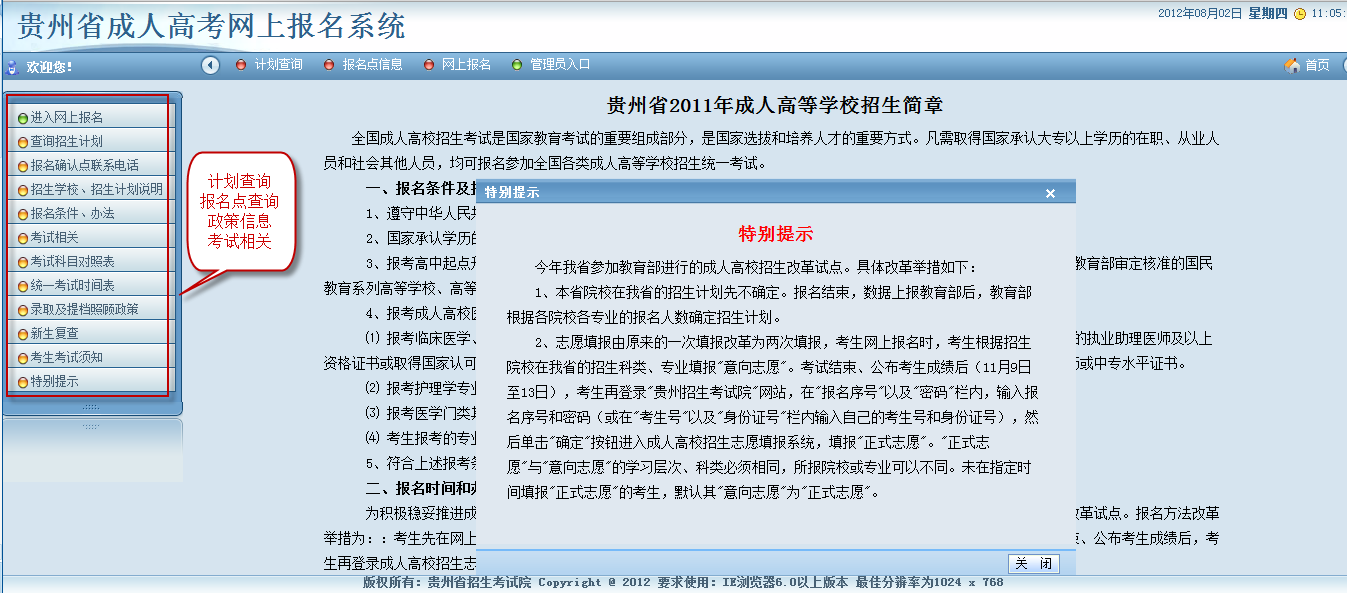This screenshot has width=1347, height=593.
Task: View 统一考试时间表 from the sidebar
Action: click(72, 286)
